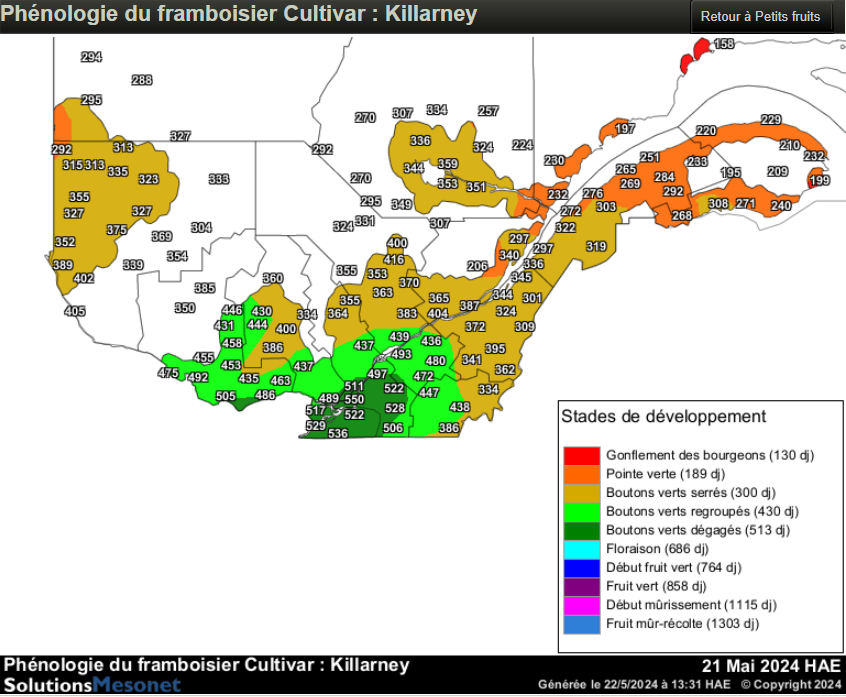Click the dark green Boutons verts dégagés swatch
The height and width of the screenshot is (697, 846).
tap(582, 530)
